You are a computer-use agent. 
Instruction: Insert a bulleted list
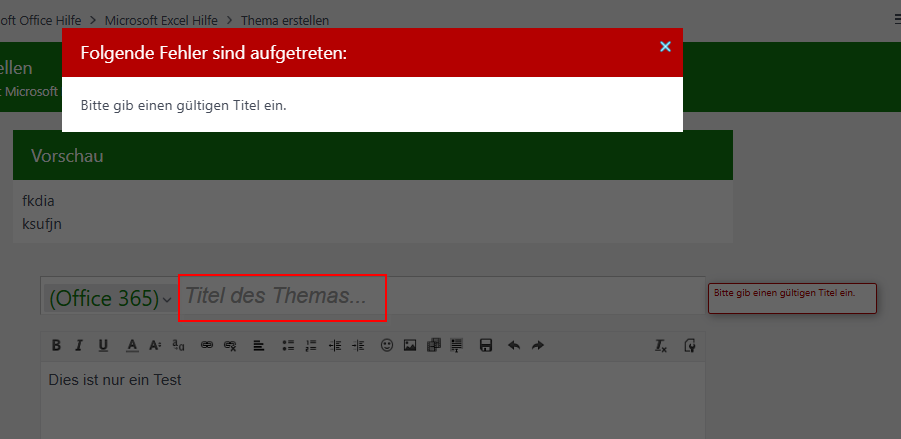pos(288,345)
